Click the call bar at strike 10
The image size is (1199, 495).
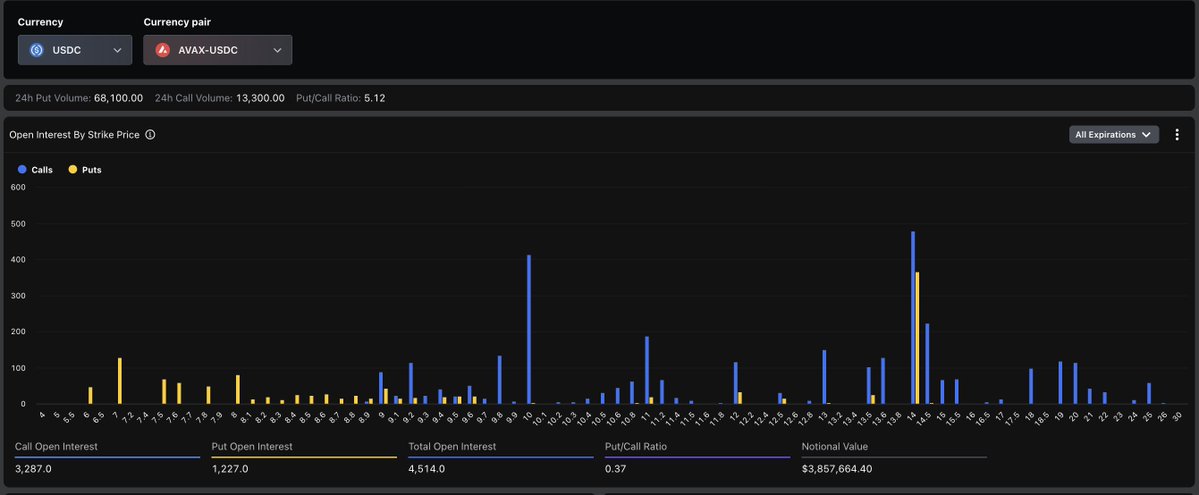tap(529, 330)
